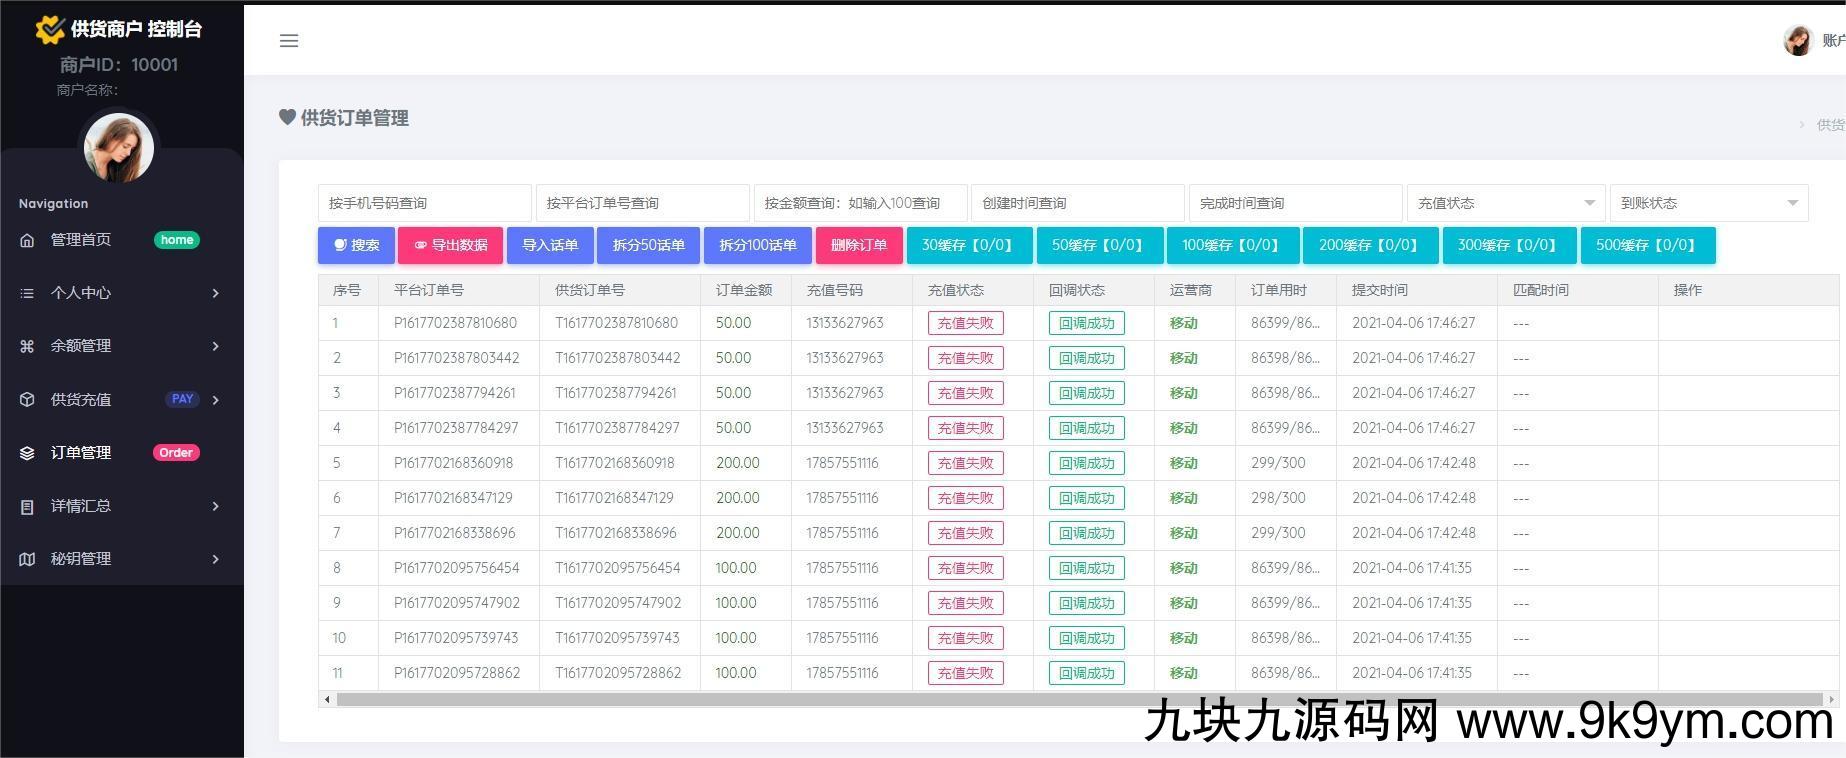Focus the amount query field
Image resolution: width=1846 pixels, height=758 pixels.
(860, 203)
